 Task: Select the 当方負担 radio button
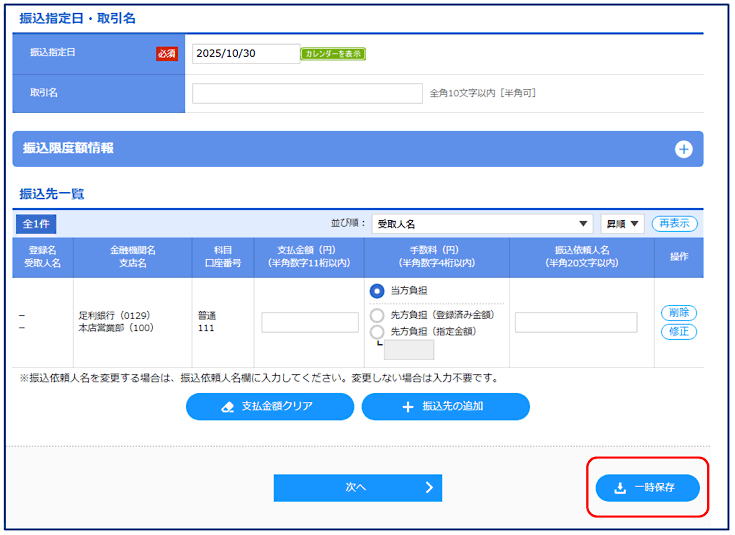(x=377, y=291)
